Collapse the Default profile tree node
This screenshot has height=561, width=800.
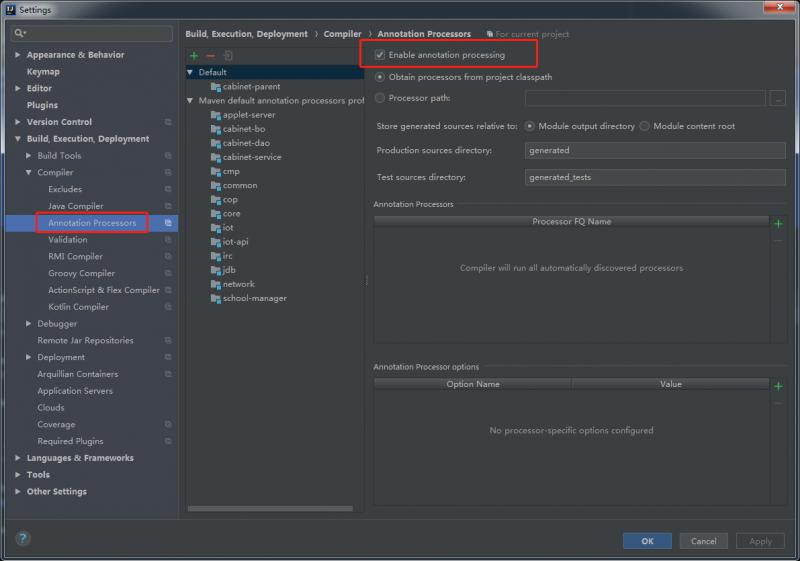coord(190,72)
